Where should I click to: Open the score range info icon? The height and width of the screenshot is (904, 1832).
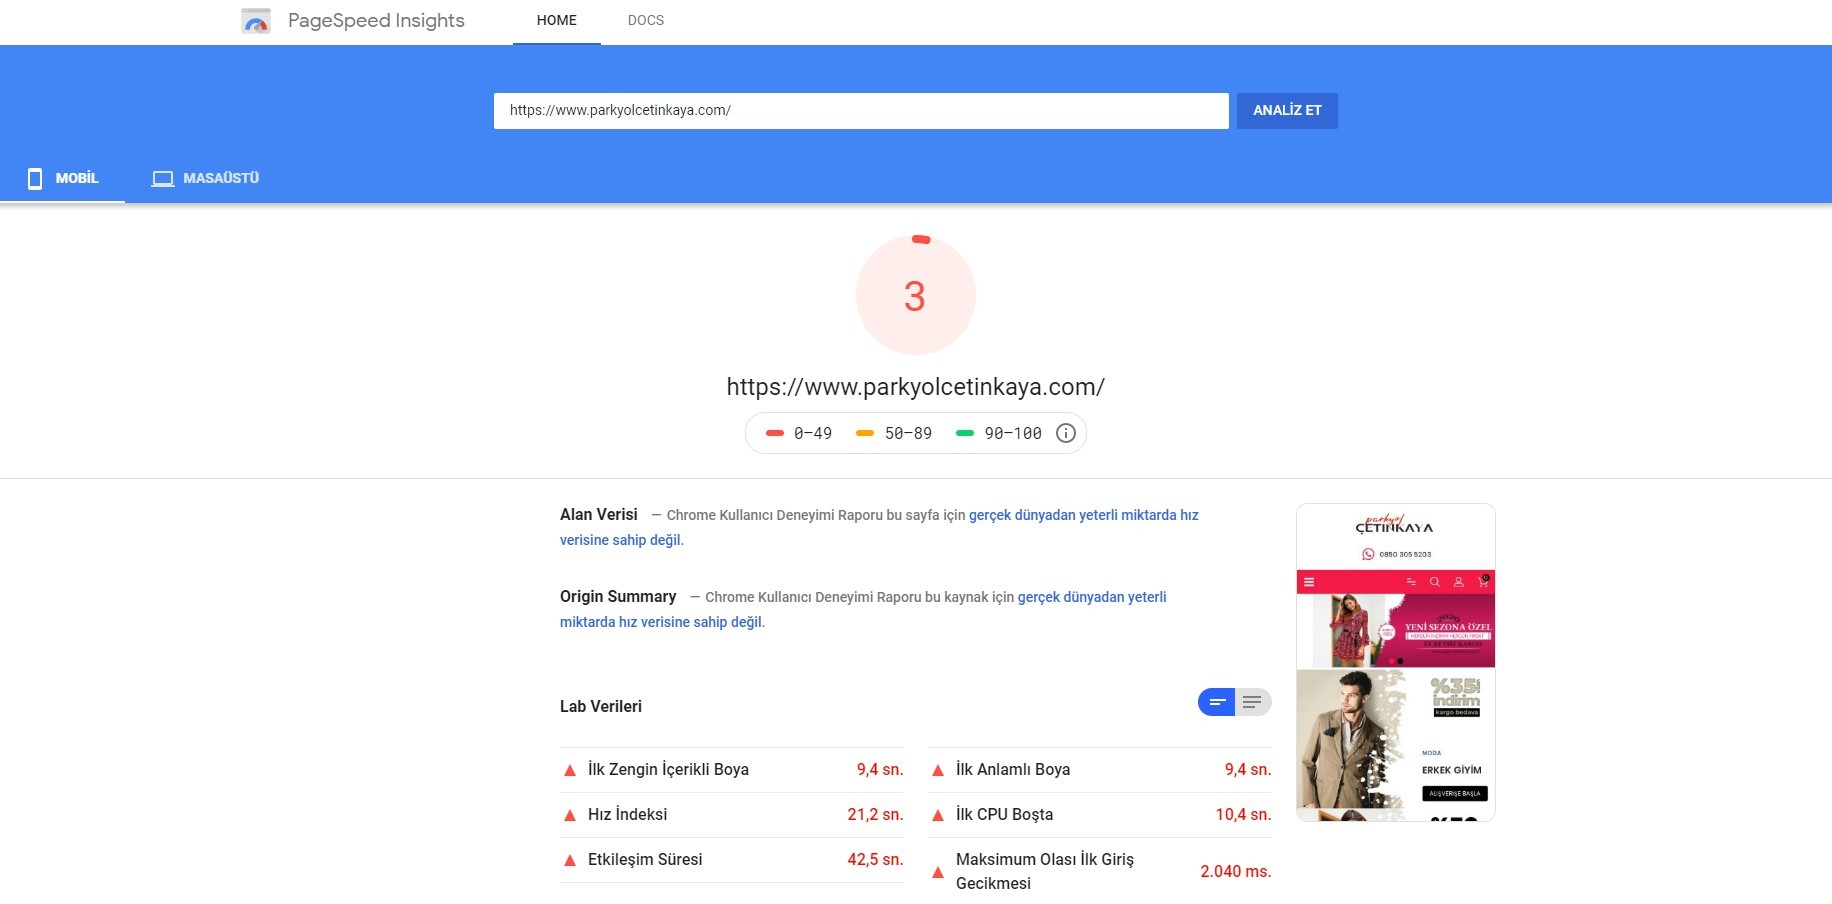click(1066, 433)
